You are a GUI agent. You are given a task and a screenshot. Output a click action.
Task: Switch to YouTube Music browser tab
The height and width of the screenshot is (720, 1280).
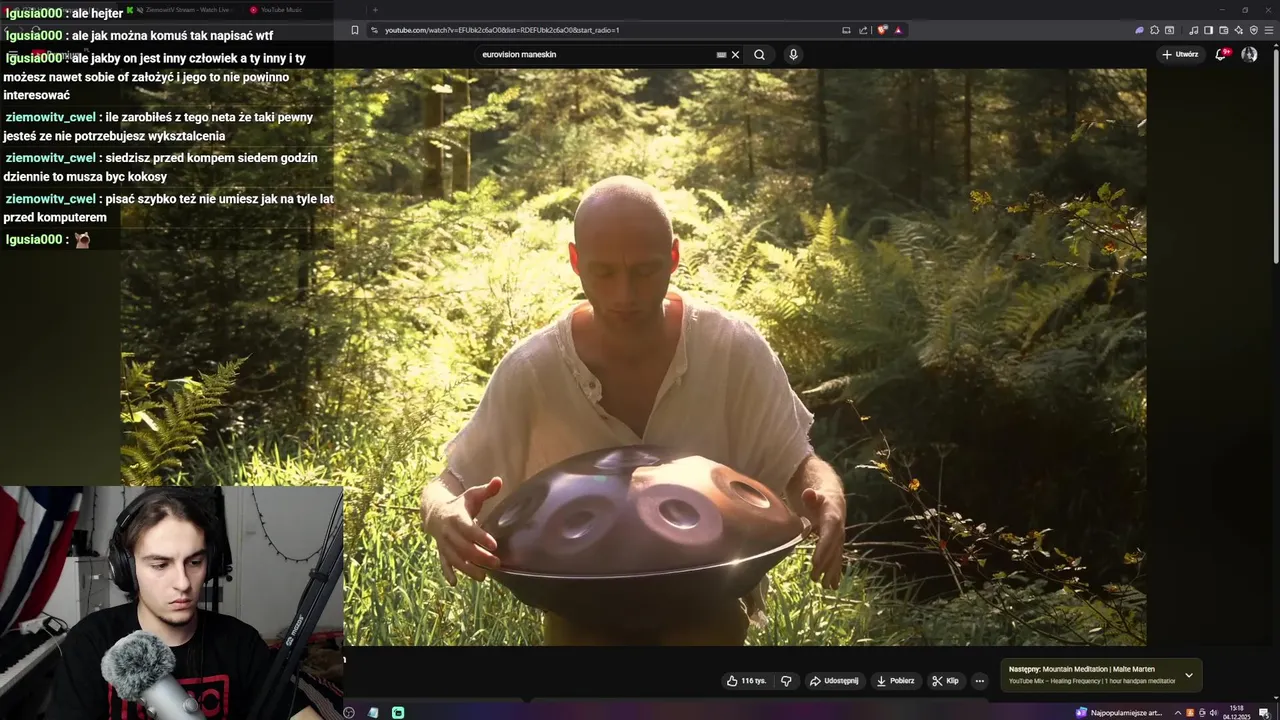pyautogui.click(x=280, y=10)
